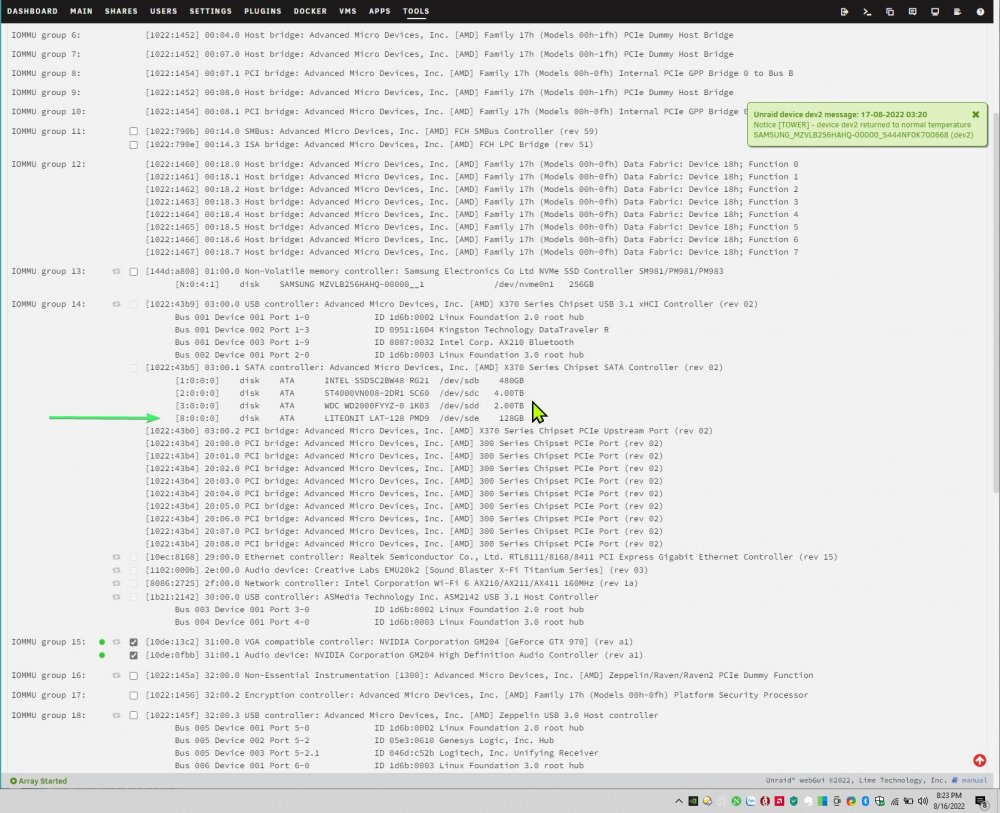Dismiss the Unraid dev2 notification
1000x813 pixels.
click(975, 115)
